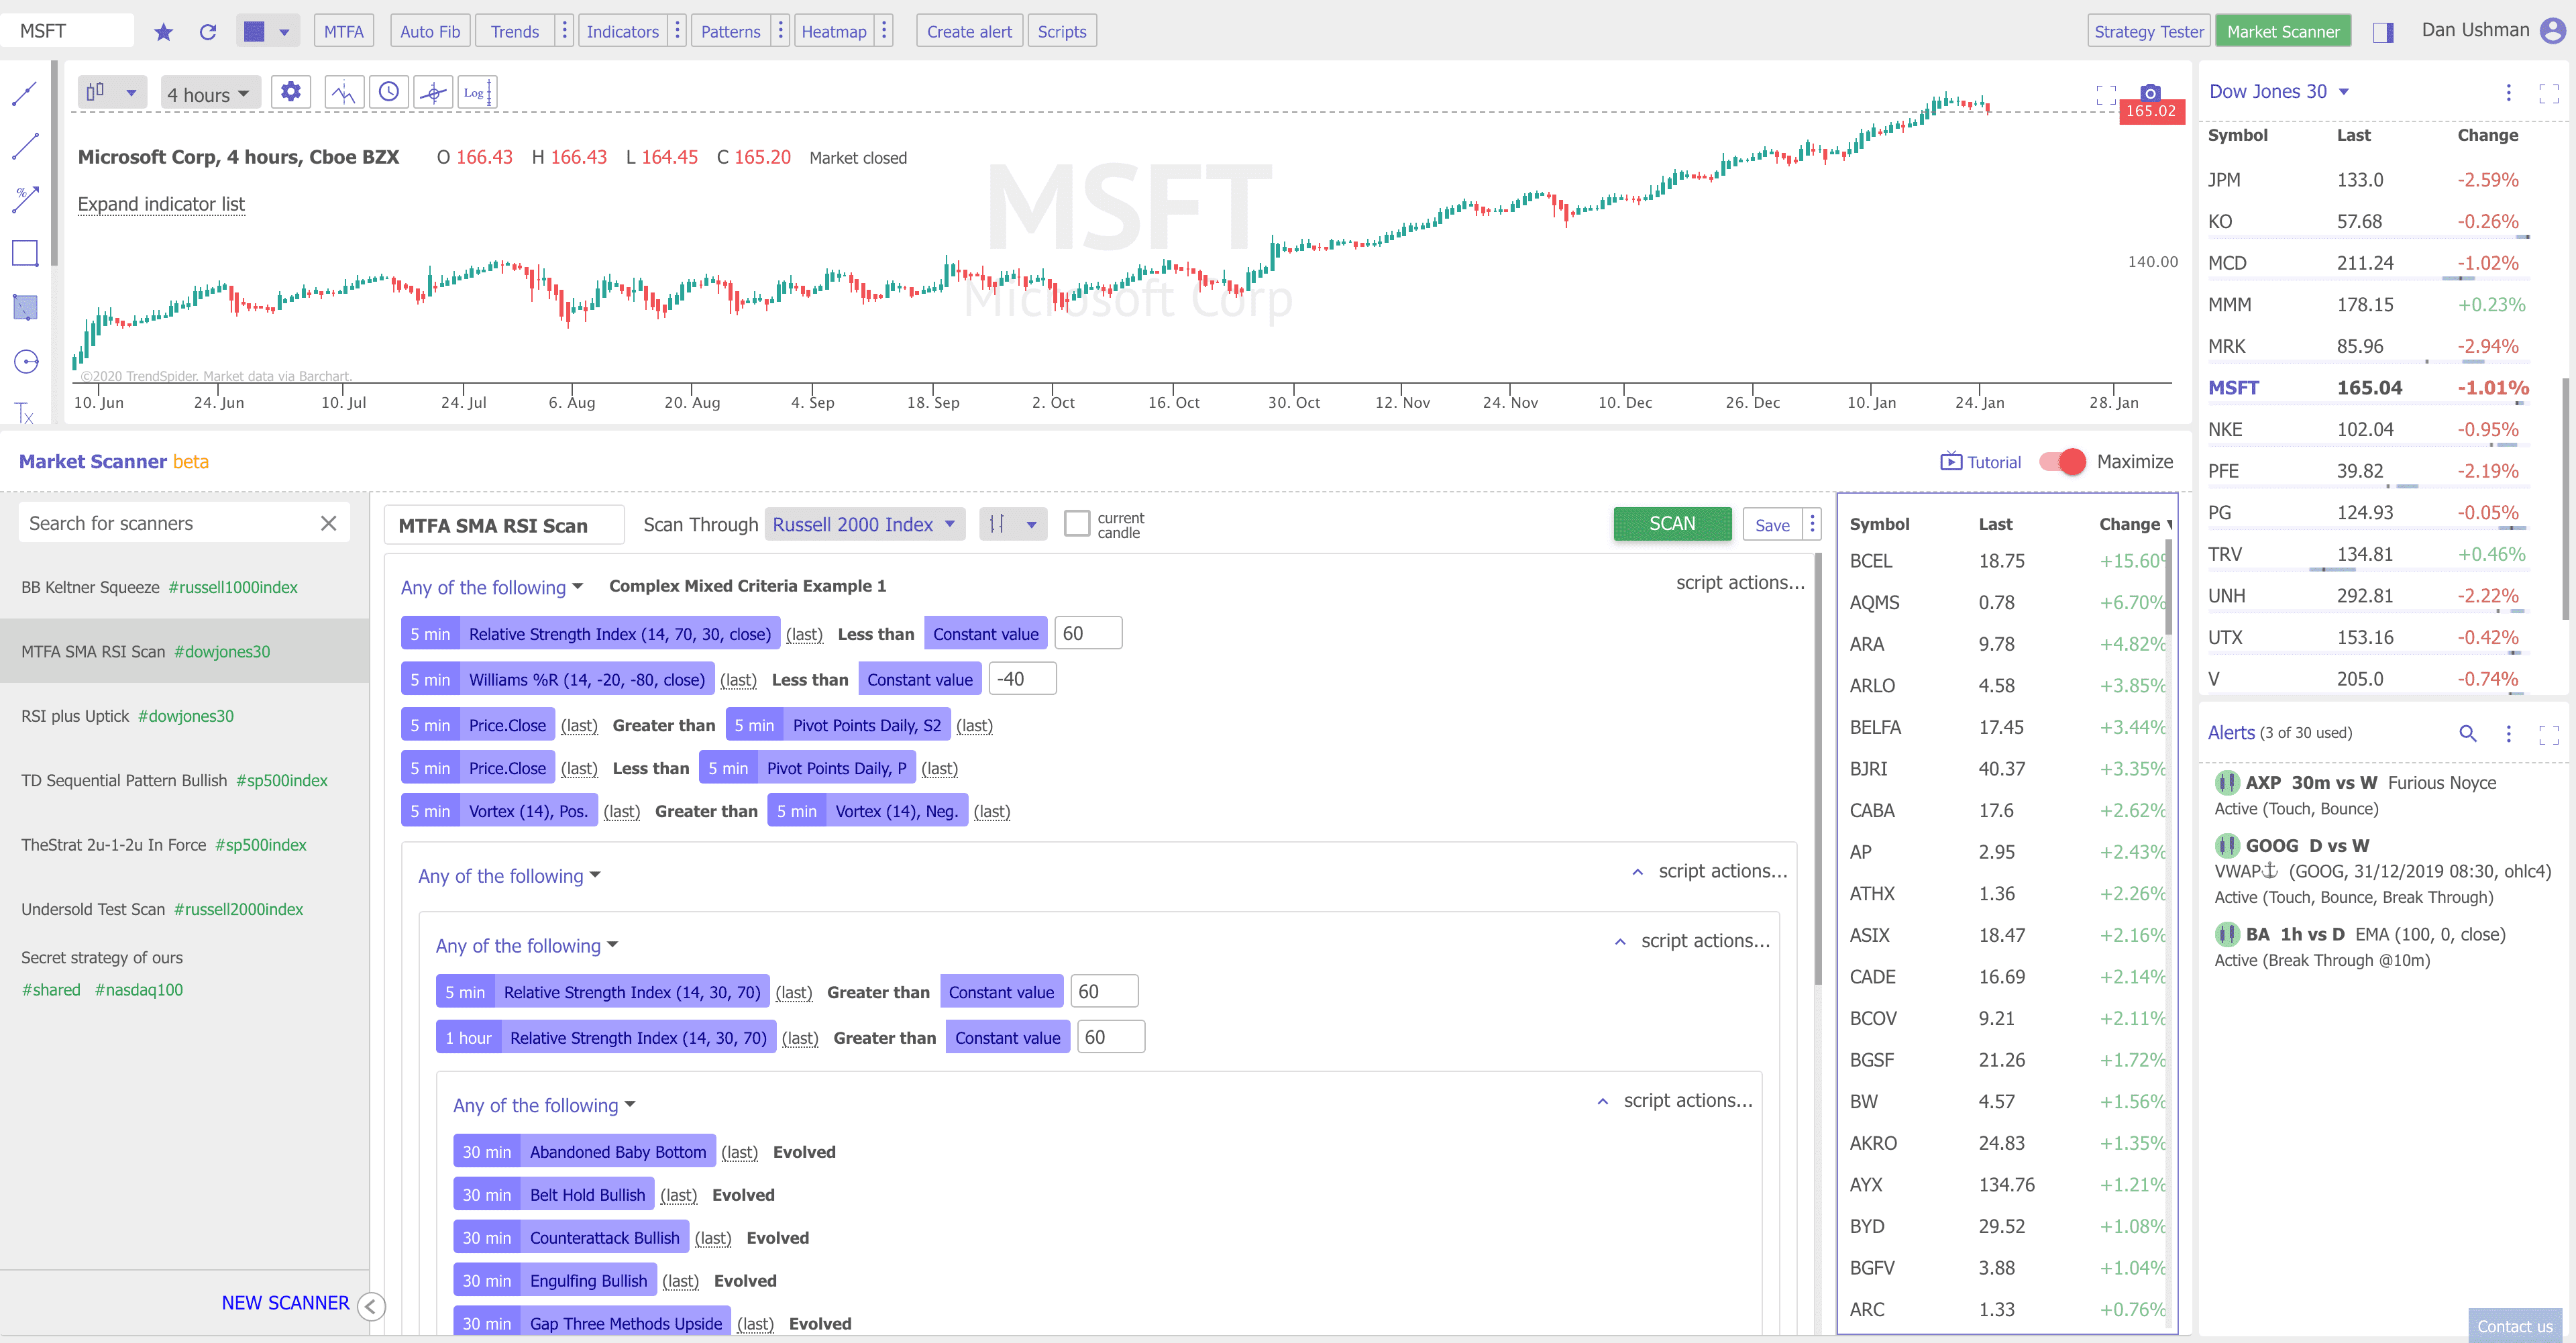Switch to the MTFA tab
This screenshot has height=1343, width=2576.
coord(343,30)
